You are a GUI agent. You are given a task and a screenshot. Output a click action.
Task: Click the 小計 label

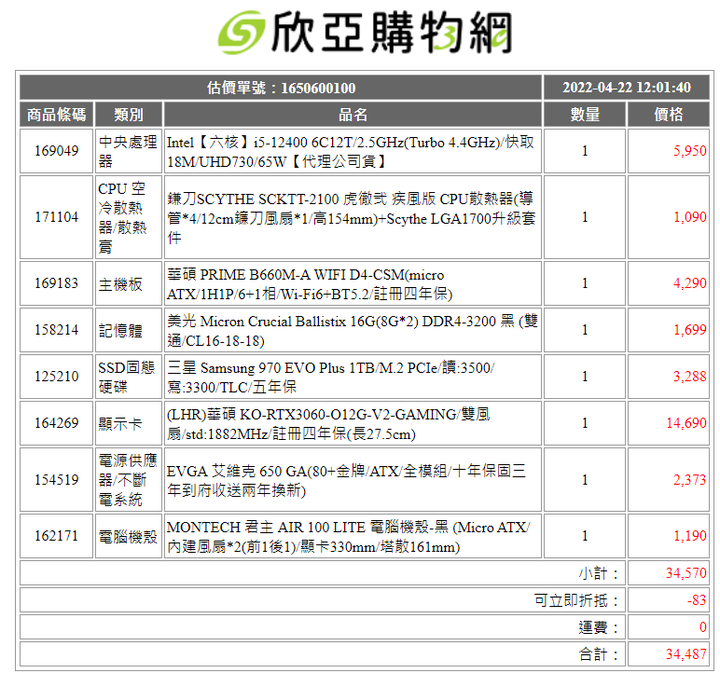tap(598, 573)
